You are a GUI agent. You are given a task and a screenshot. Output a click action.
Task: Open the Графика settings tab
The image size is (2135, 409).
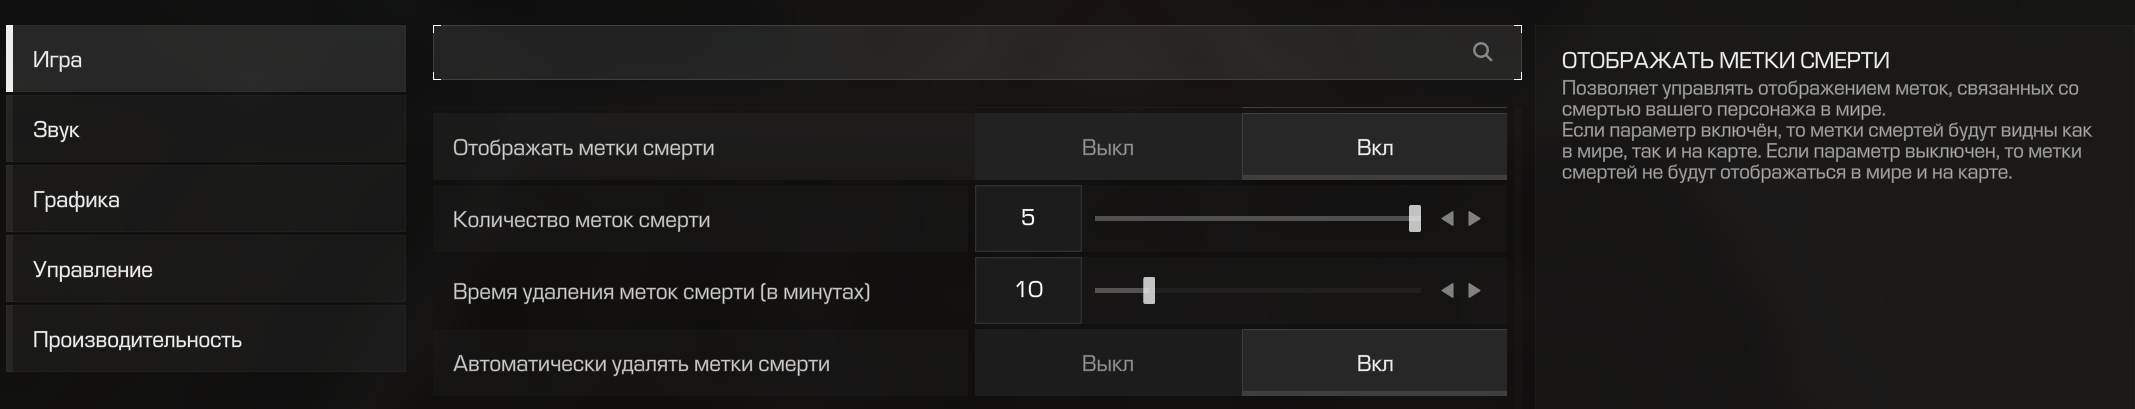pyautogui.click(x=206, y=199)
